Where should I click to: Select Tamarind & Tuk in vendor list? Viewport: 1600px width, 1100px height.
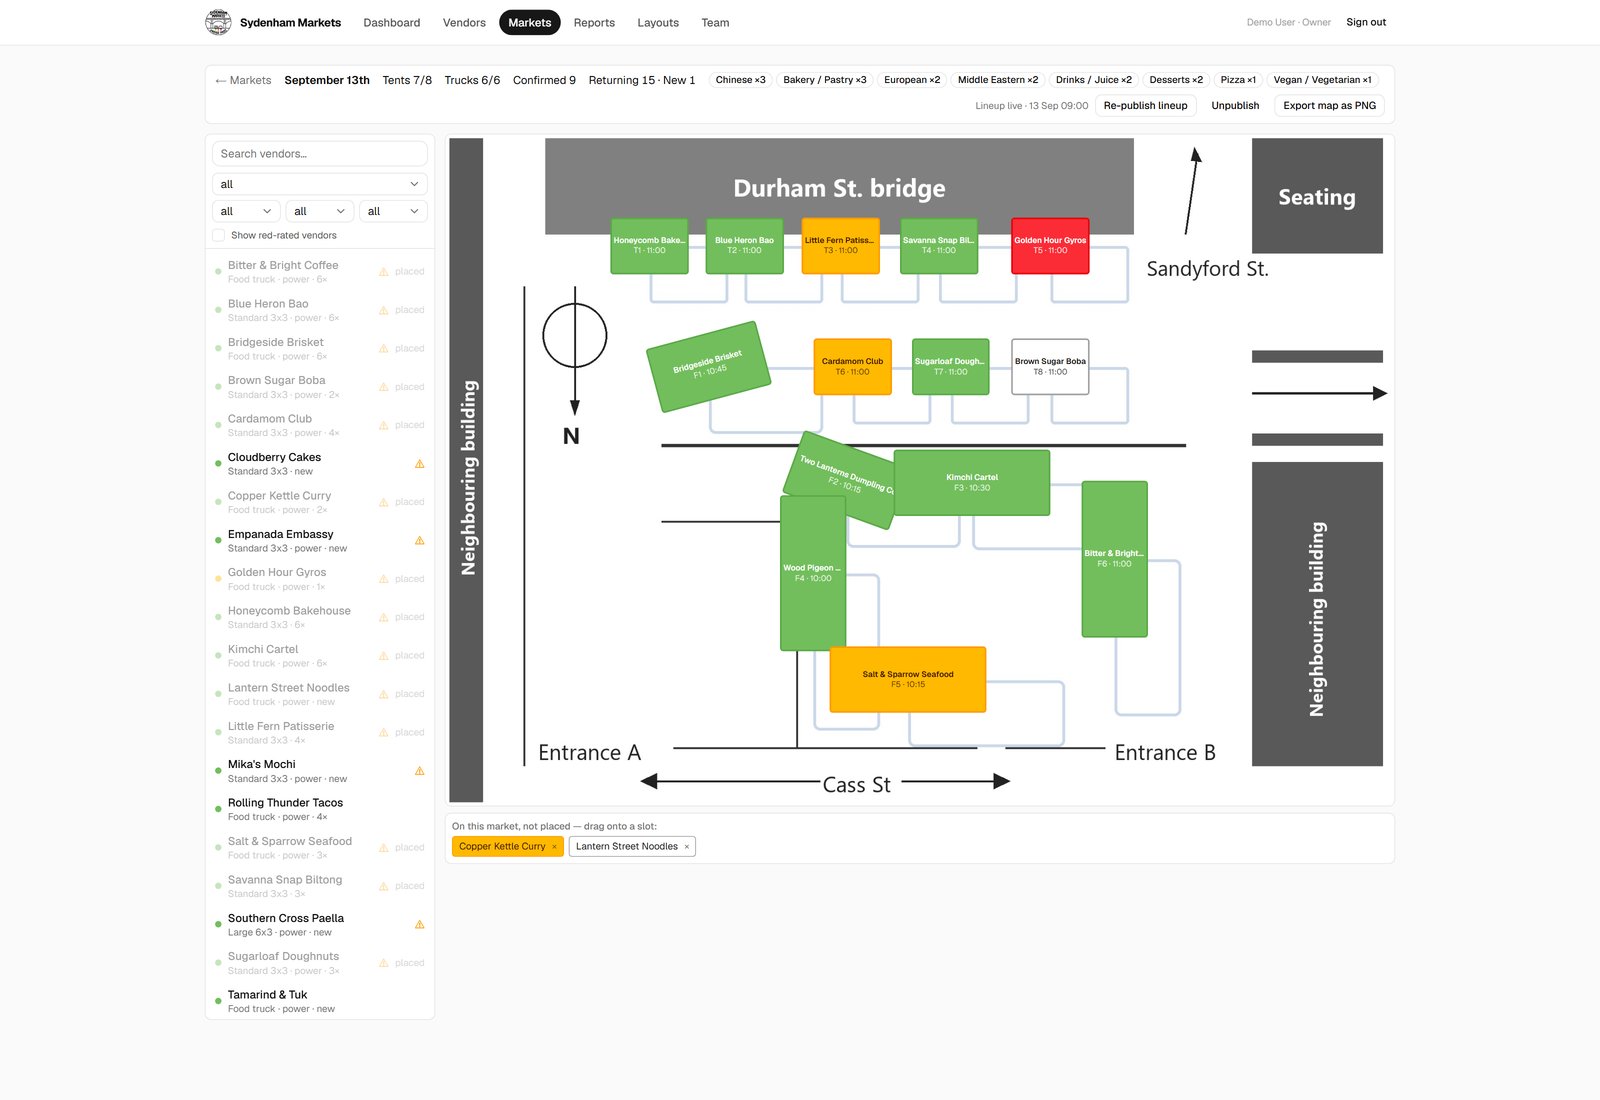pyautogui.click(x=320, y=1001)
